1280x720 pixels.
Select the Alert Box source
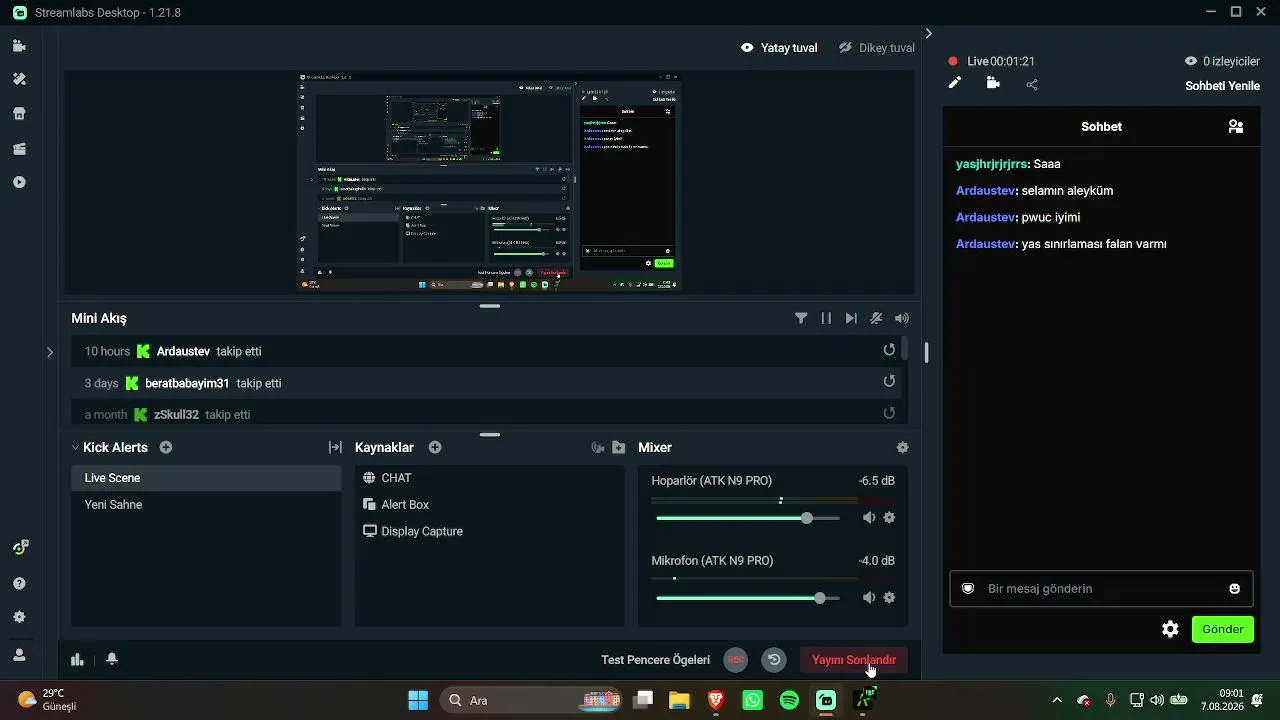[x=489, y=505]
